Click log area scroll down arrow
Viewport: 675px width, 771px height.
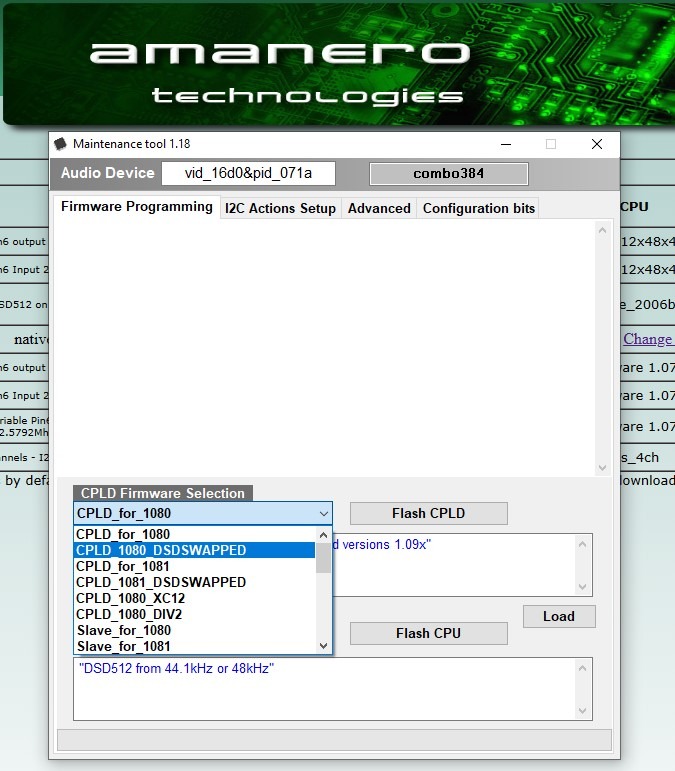(x=602, y=468)
